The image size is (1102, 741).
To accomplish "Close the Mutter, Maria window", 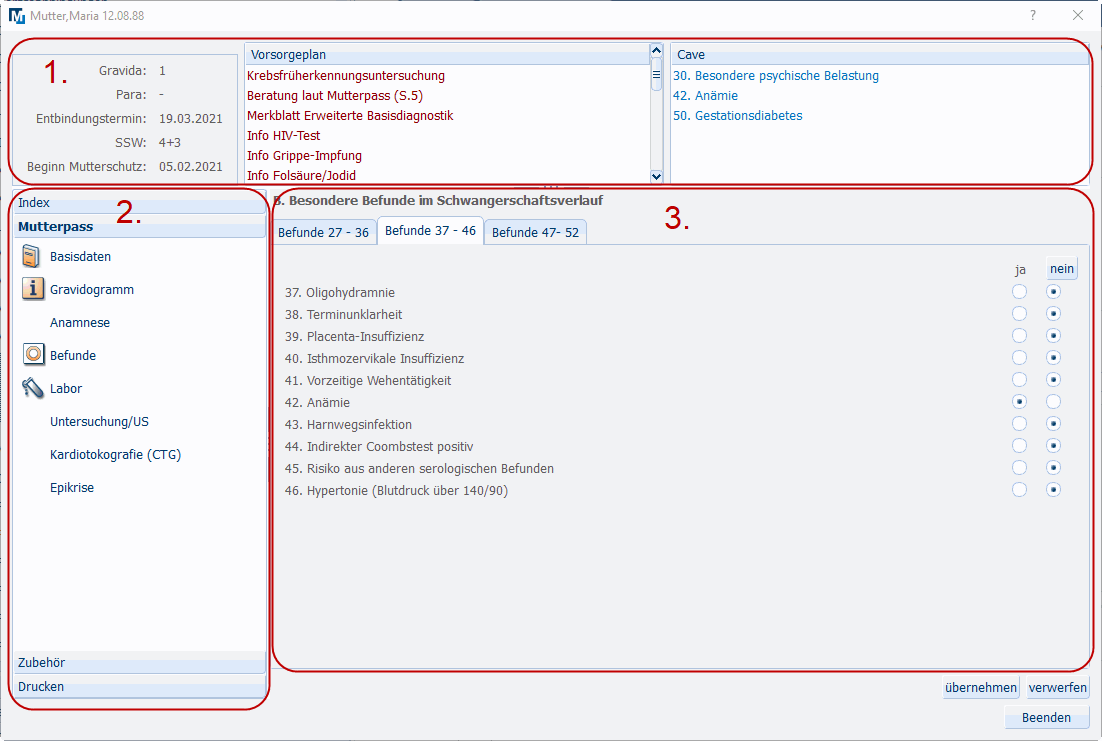I will (1077, 15).
